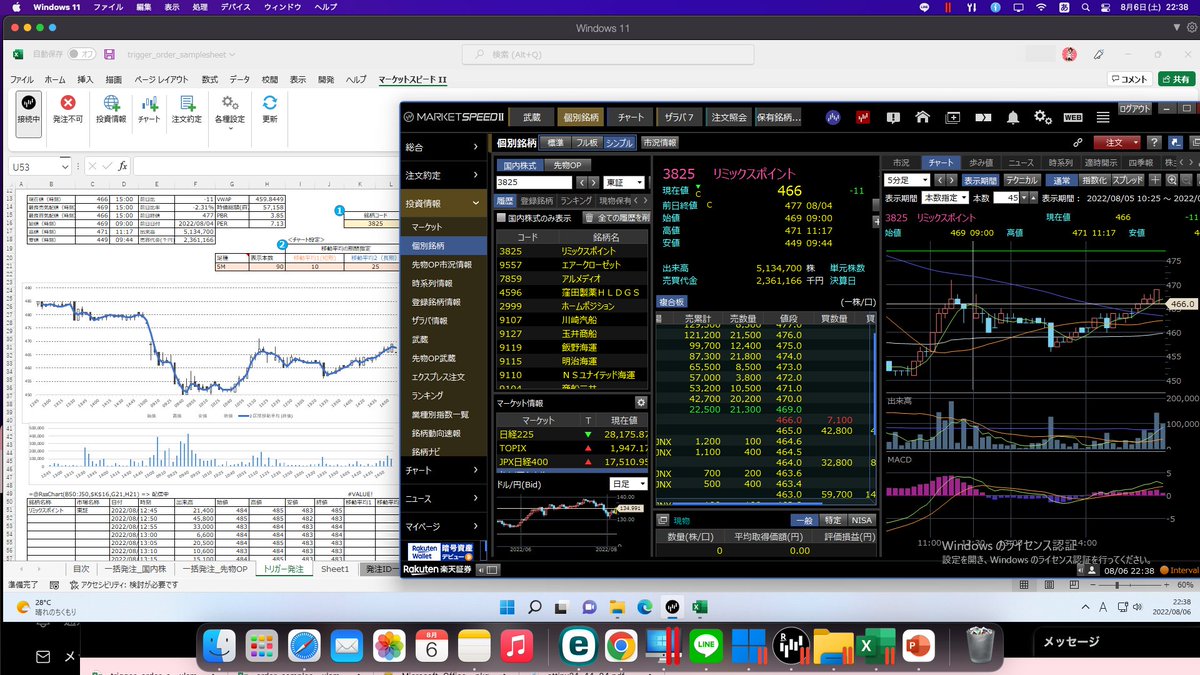Click the question mark help icon in Market Speed

(1154, 143)
